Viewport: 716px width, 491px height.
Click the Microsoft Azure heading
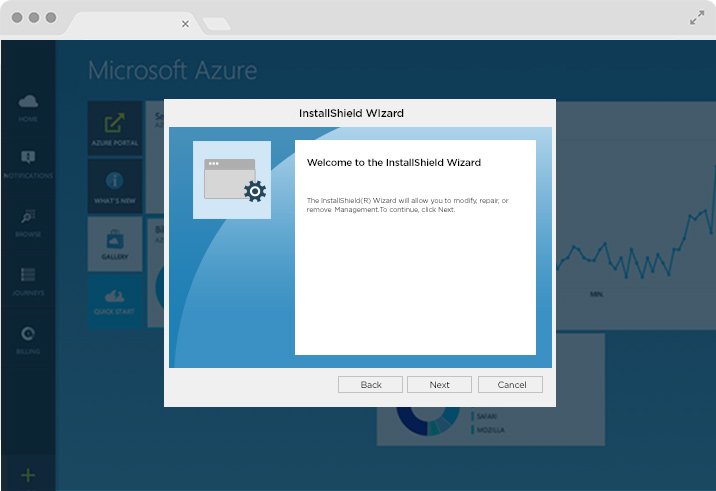click(x=173, y=70)
